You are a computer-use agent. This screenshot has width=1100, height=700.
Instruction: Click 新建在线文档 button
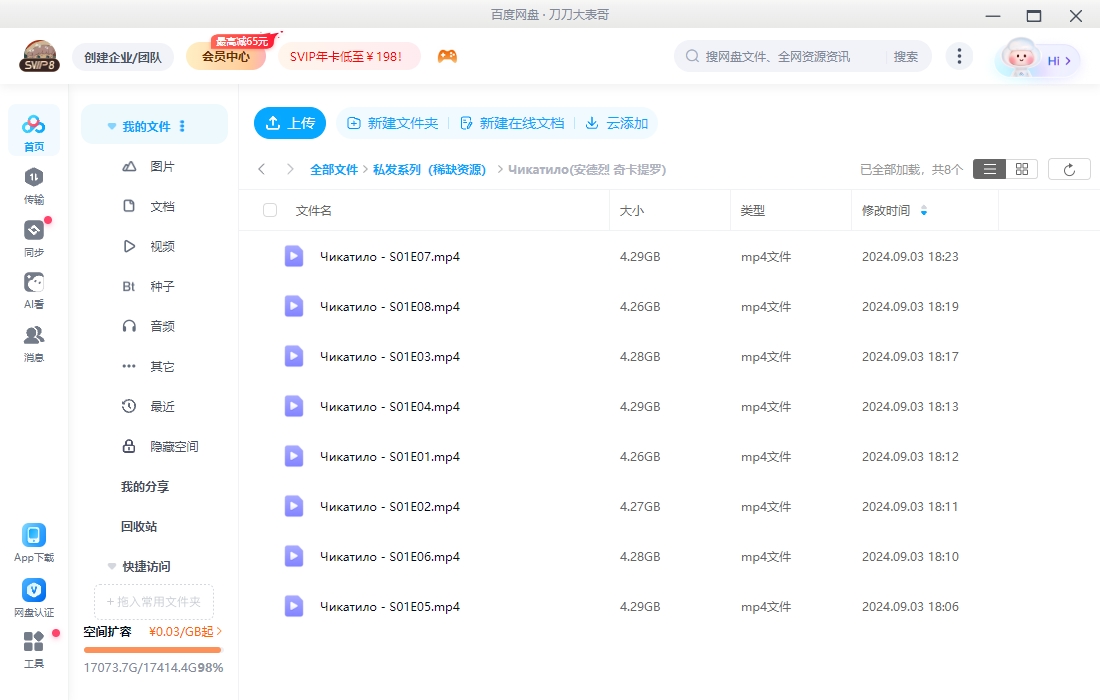pos(512,123)
